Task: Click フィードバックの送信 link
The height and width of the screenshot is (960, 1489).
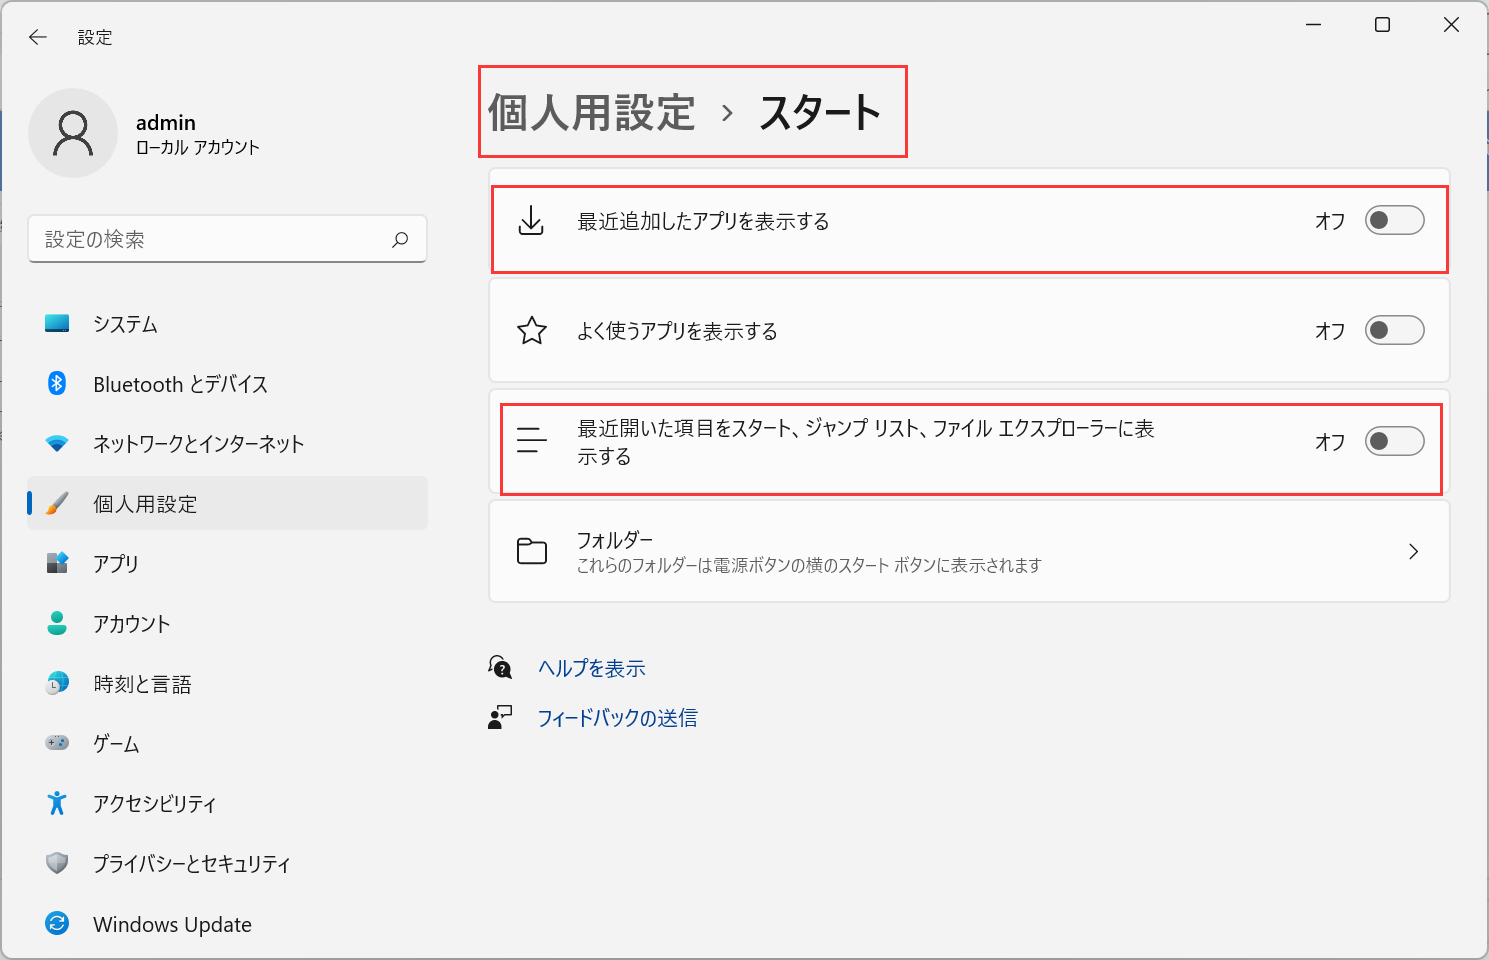Action: (617, 717)
